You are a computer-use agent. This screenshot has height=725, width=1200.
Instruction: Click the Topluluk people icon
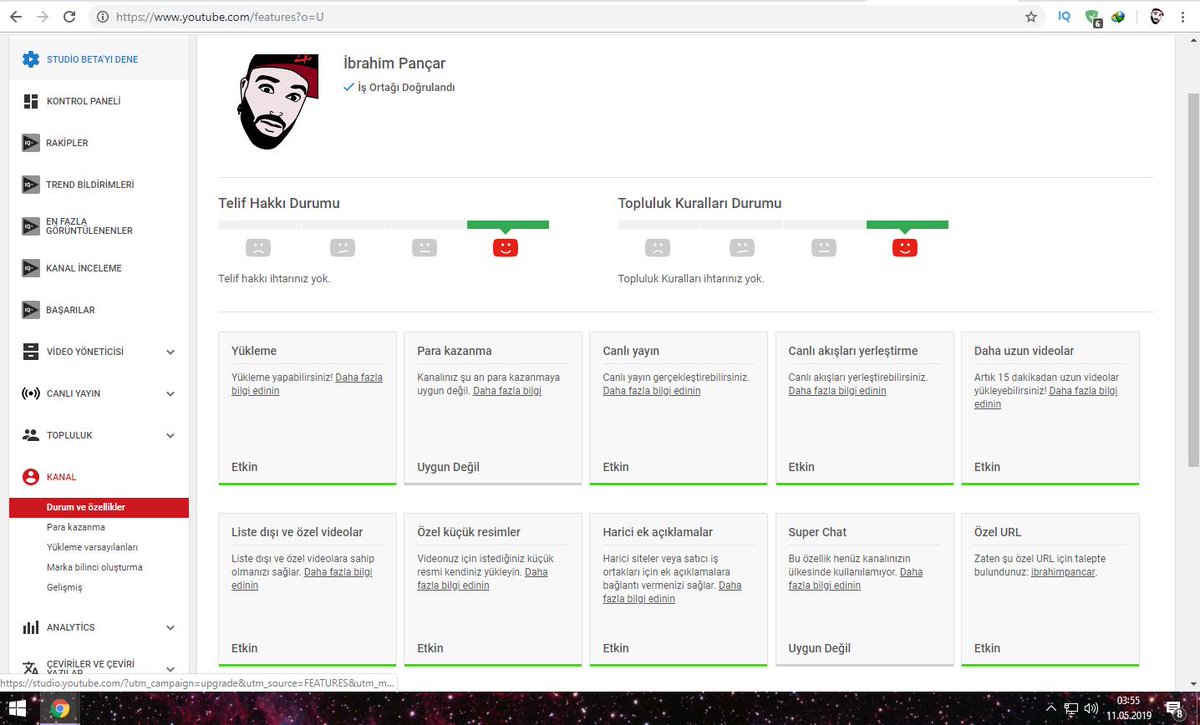coord(30,435)
